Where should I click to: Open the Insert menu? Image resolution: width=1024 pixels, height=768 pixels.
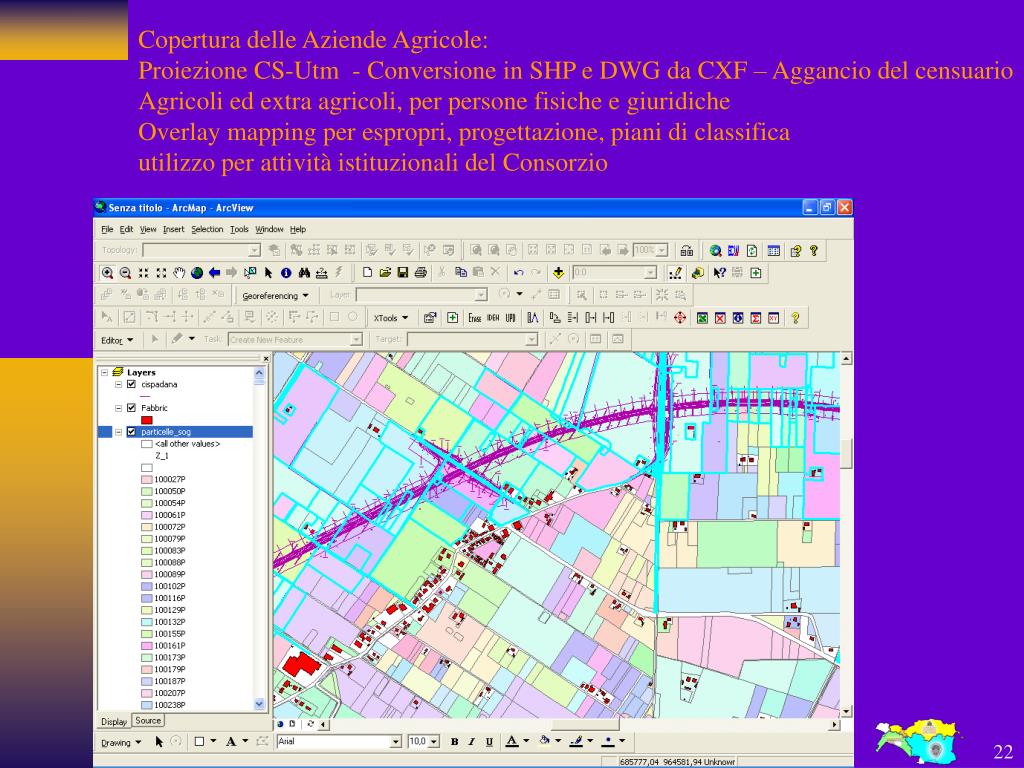(174, 229)
